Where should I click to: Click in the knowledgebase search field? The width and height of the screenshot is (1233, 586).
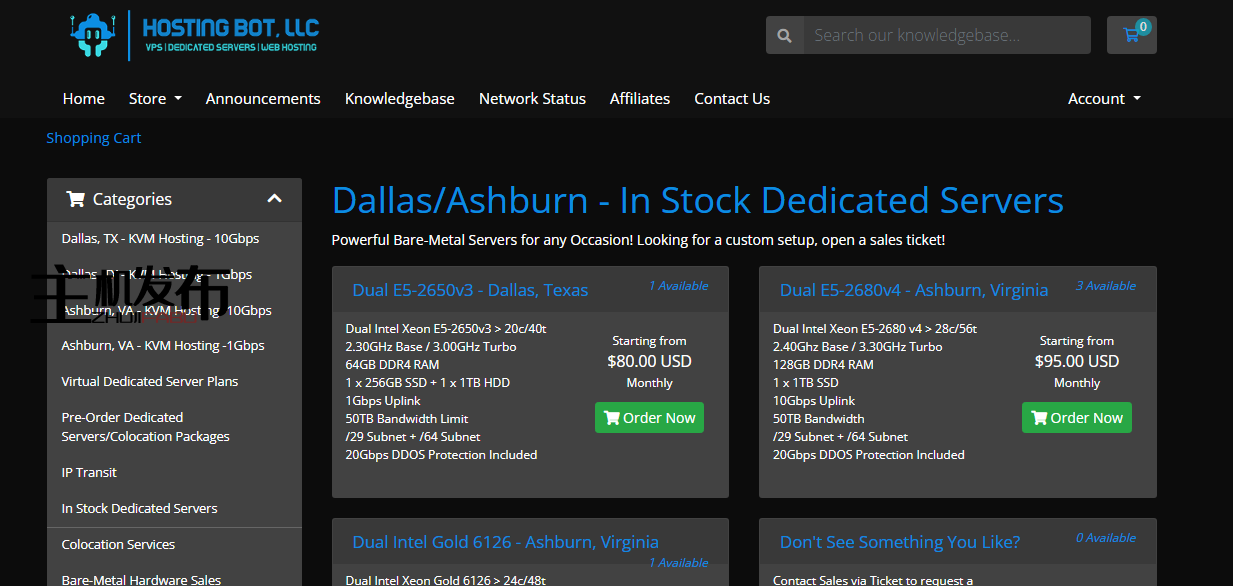946,35
